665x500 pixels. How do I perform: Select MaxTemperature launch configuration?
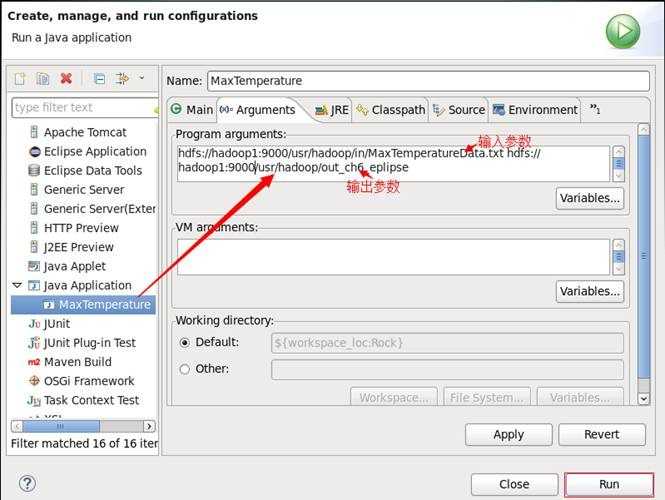(84, 304)
